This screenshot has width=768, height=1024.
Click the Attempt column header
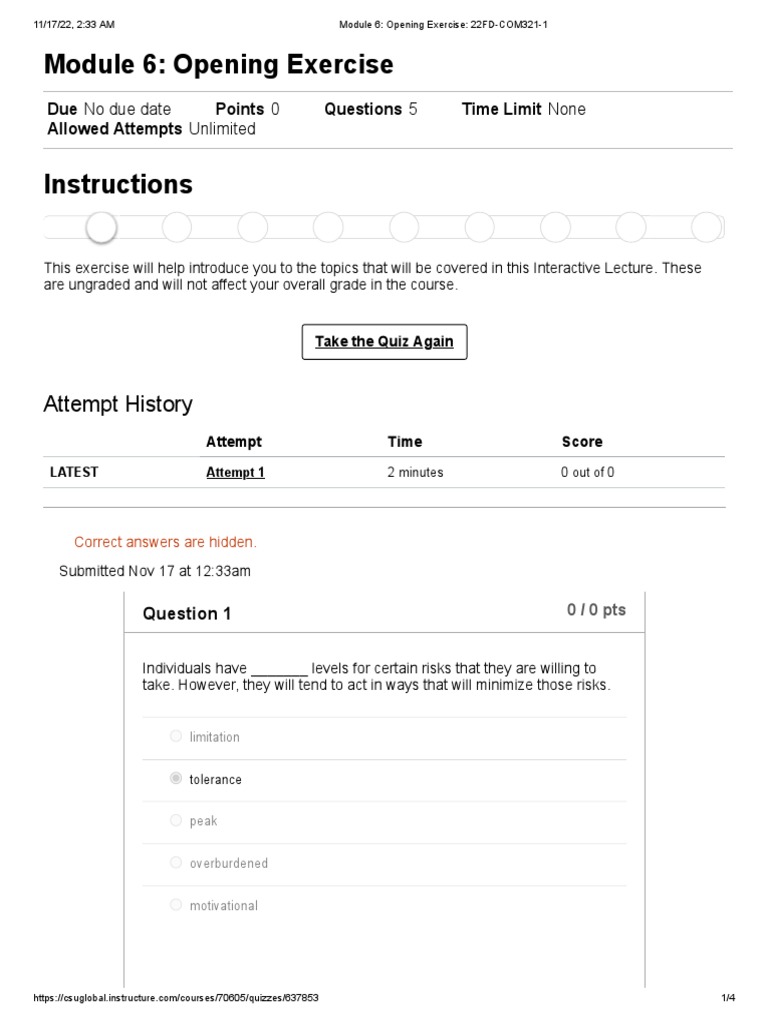point(234,441)
